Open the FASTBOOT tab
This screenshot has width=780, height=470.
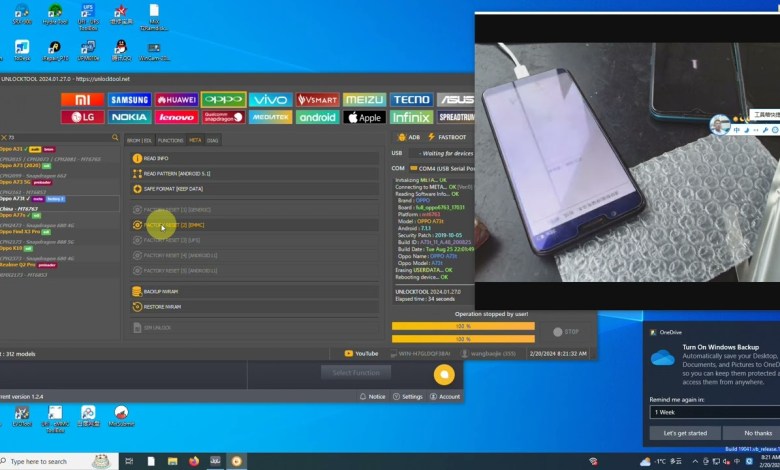tap(447, 137)
